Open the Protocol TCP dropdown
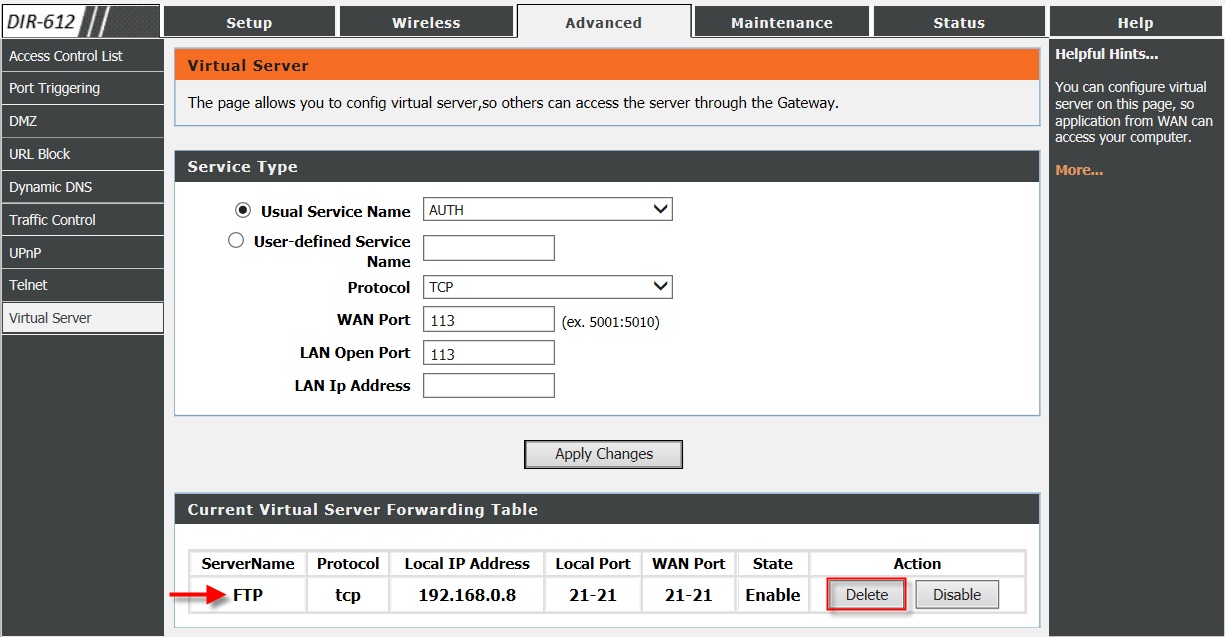This screenshot has width=1225, height=637. (x=548, y=287)
